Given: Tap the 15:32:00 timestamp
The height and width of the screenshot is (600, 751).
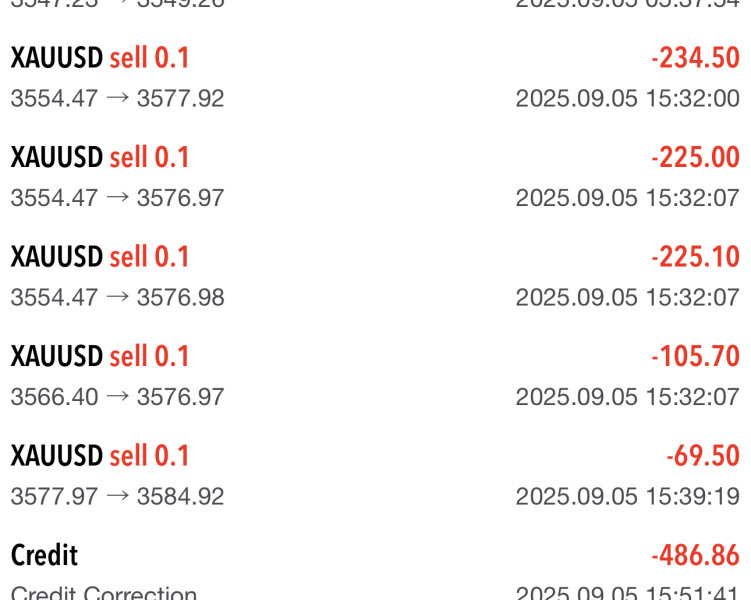Looking at the screenshot, I should point(627,99).
